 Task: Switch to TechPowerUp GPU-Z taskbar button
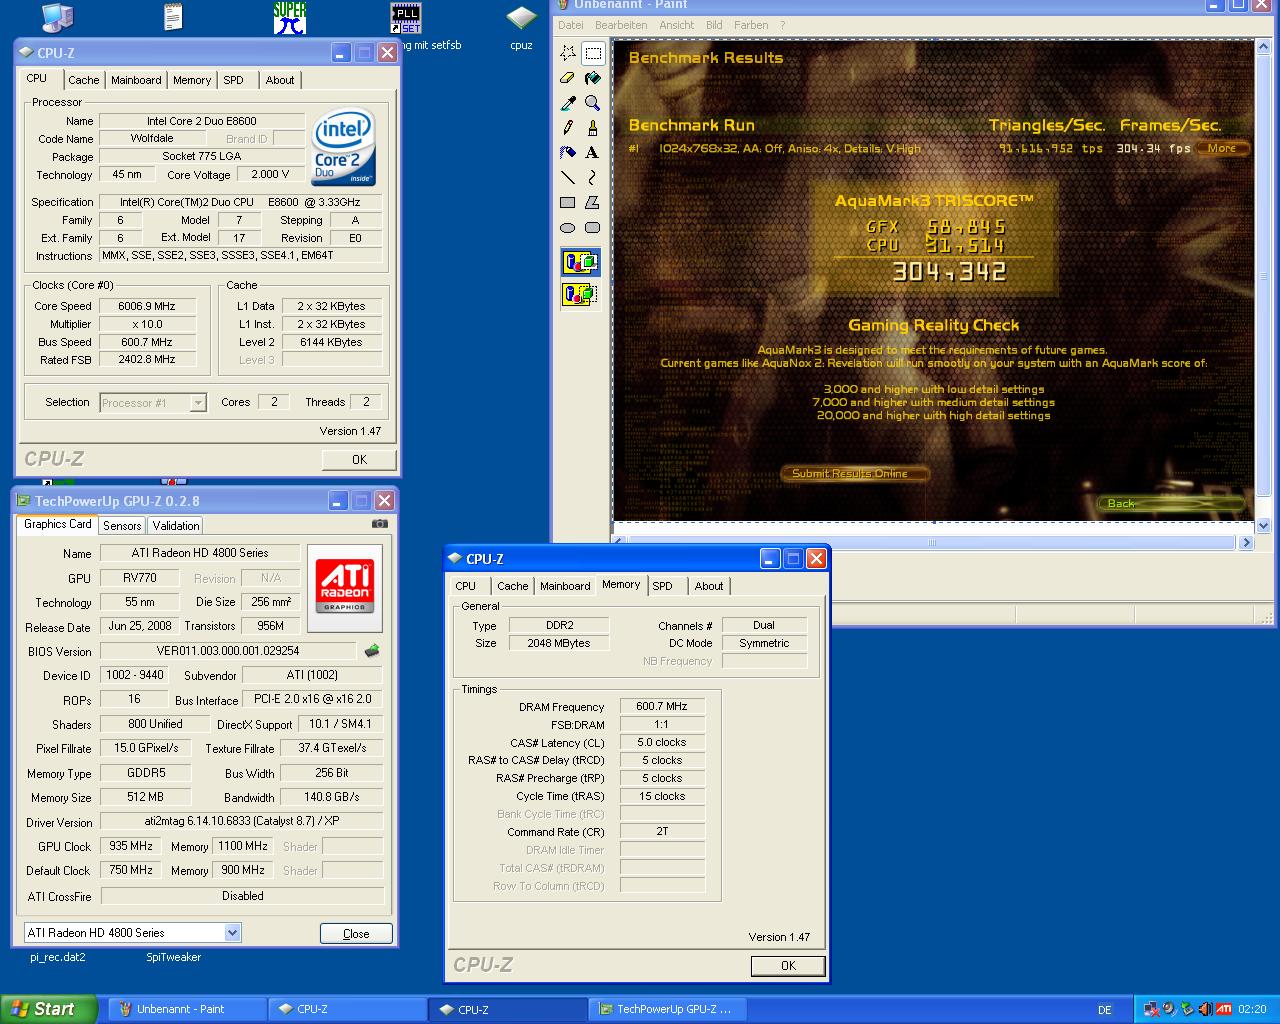coord(669,1009)
